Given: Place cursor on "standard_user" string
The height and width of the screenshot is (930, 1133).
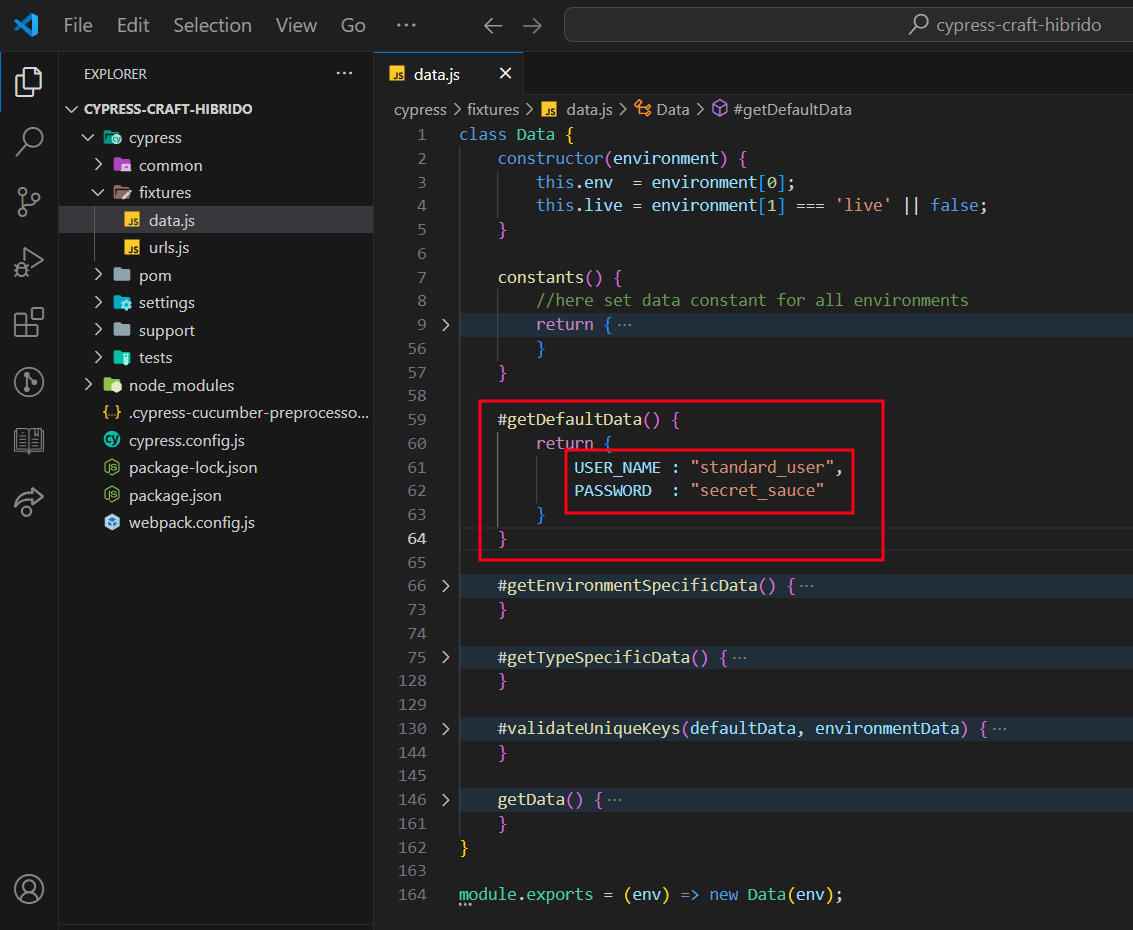Looking at the screenshot, I should (x=762, y=467).
